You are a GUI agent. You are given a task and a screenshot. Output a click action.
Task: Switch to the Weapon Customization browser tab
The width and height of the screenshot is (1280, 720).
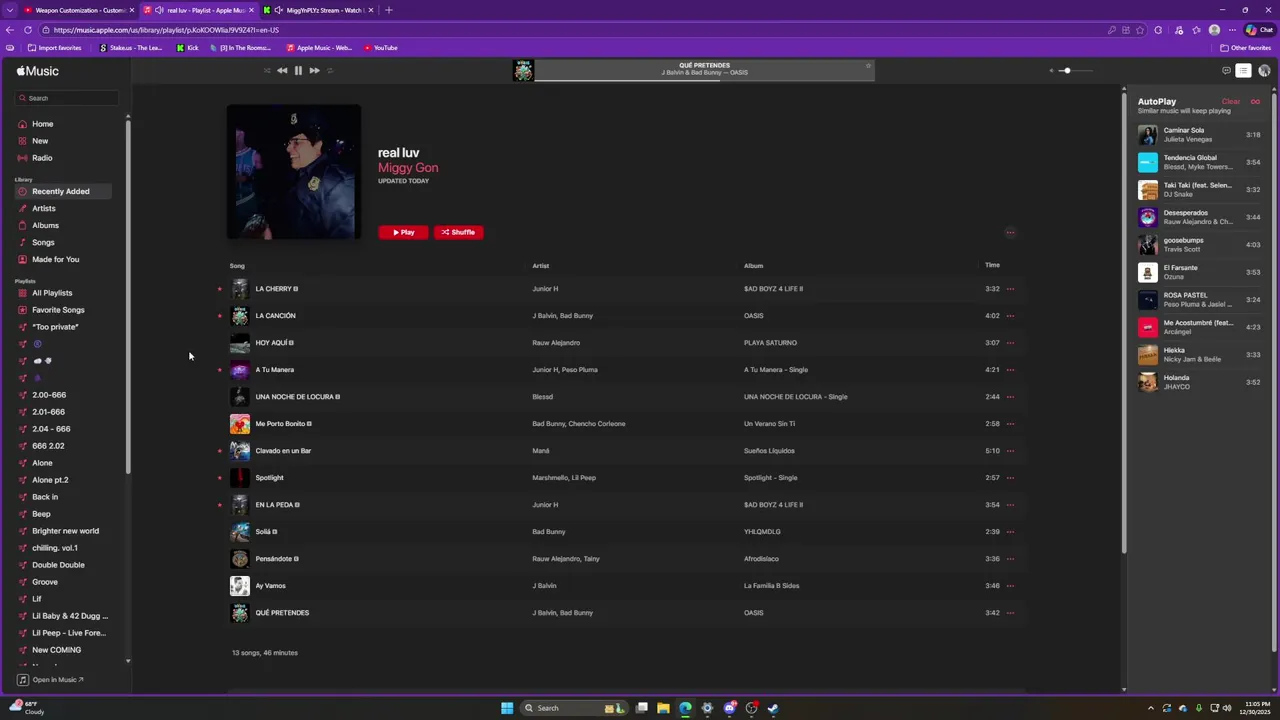coord(78,10)
